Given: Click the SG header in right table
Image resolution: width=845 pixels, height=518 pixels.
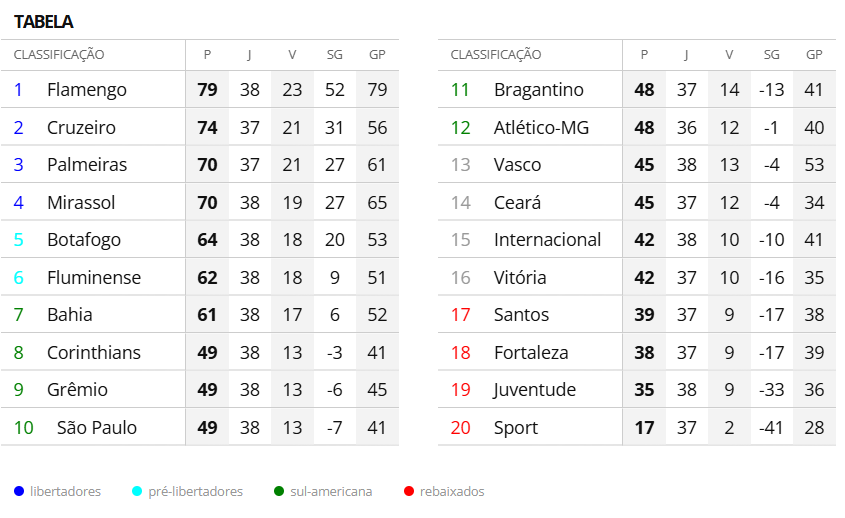Looking at the screenshot, I should click(771, 55).
